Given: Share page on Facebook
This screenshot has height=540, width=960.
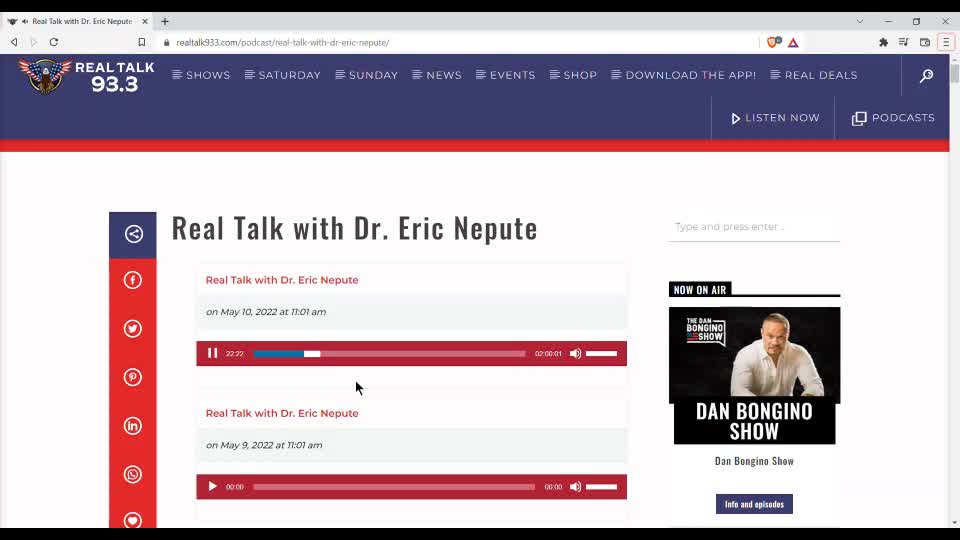Looking at the screenshot, I should click(133, 280).
